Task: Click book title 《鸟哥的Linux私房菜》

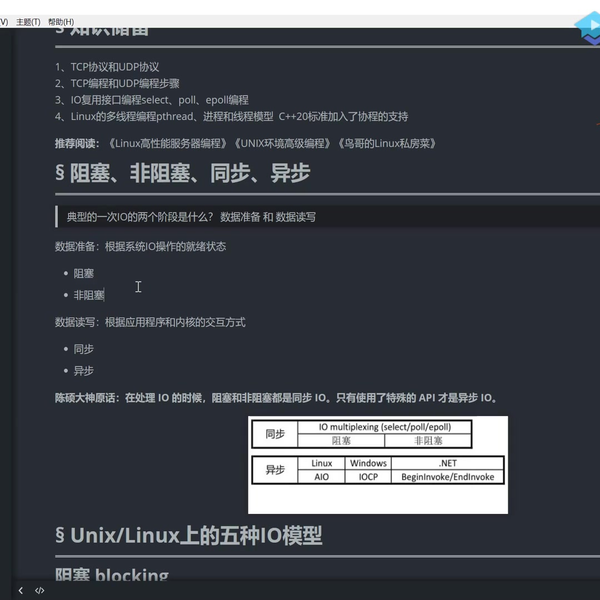Action: pos(386,143)
